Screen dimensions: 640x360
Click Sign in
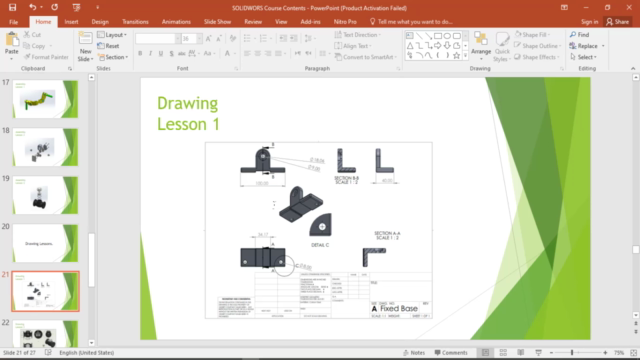tap(589, 22)
